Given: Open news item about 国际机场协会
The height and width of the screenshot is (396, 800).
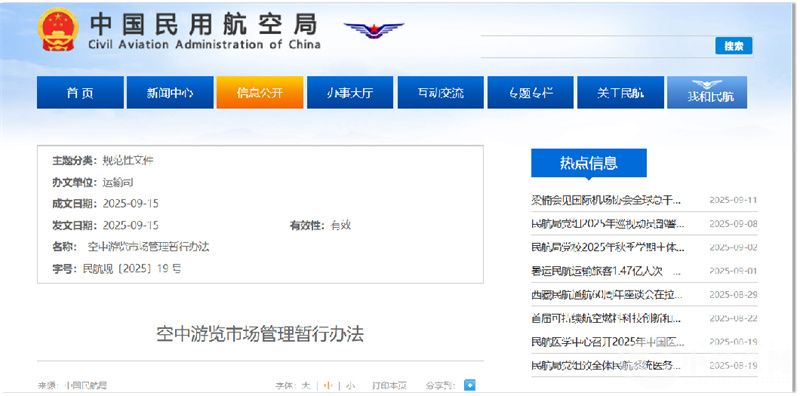Looking at the screenshot, I should pos(606,200).
